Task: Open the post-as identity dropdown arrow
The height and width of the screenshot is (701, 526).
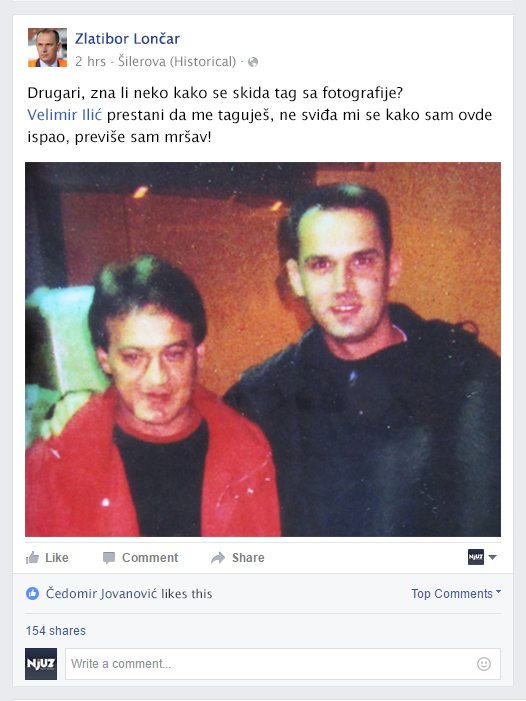Action: [492, 557]
